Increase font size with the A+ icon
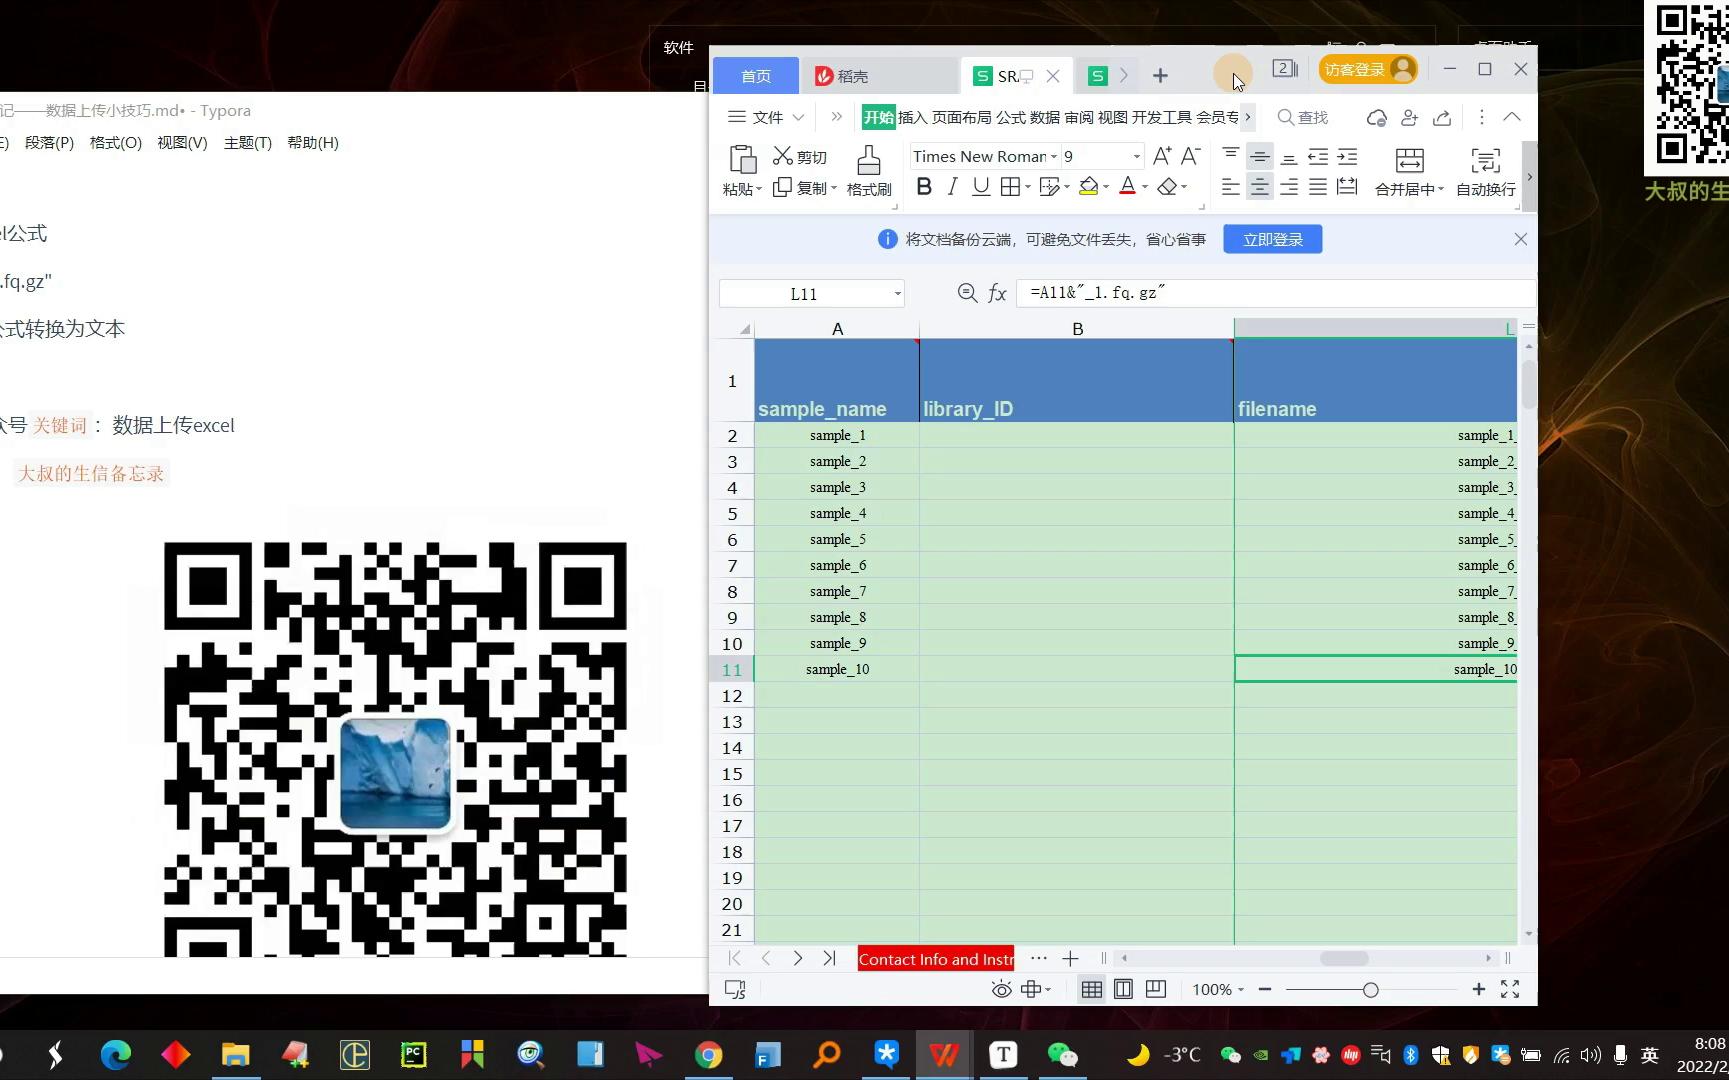Screen dimensions: 1729x1080 click(x=1162, y=156)
